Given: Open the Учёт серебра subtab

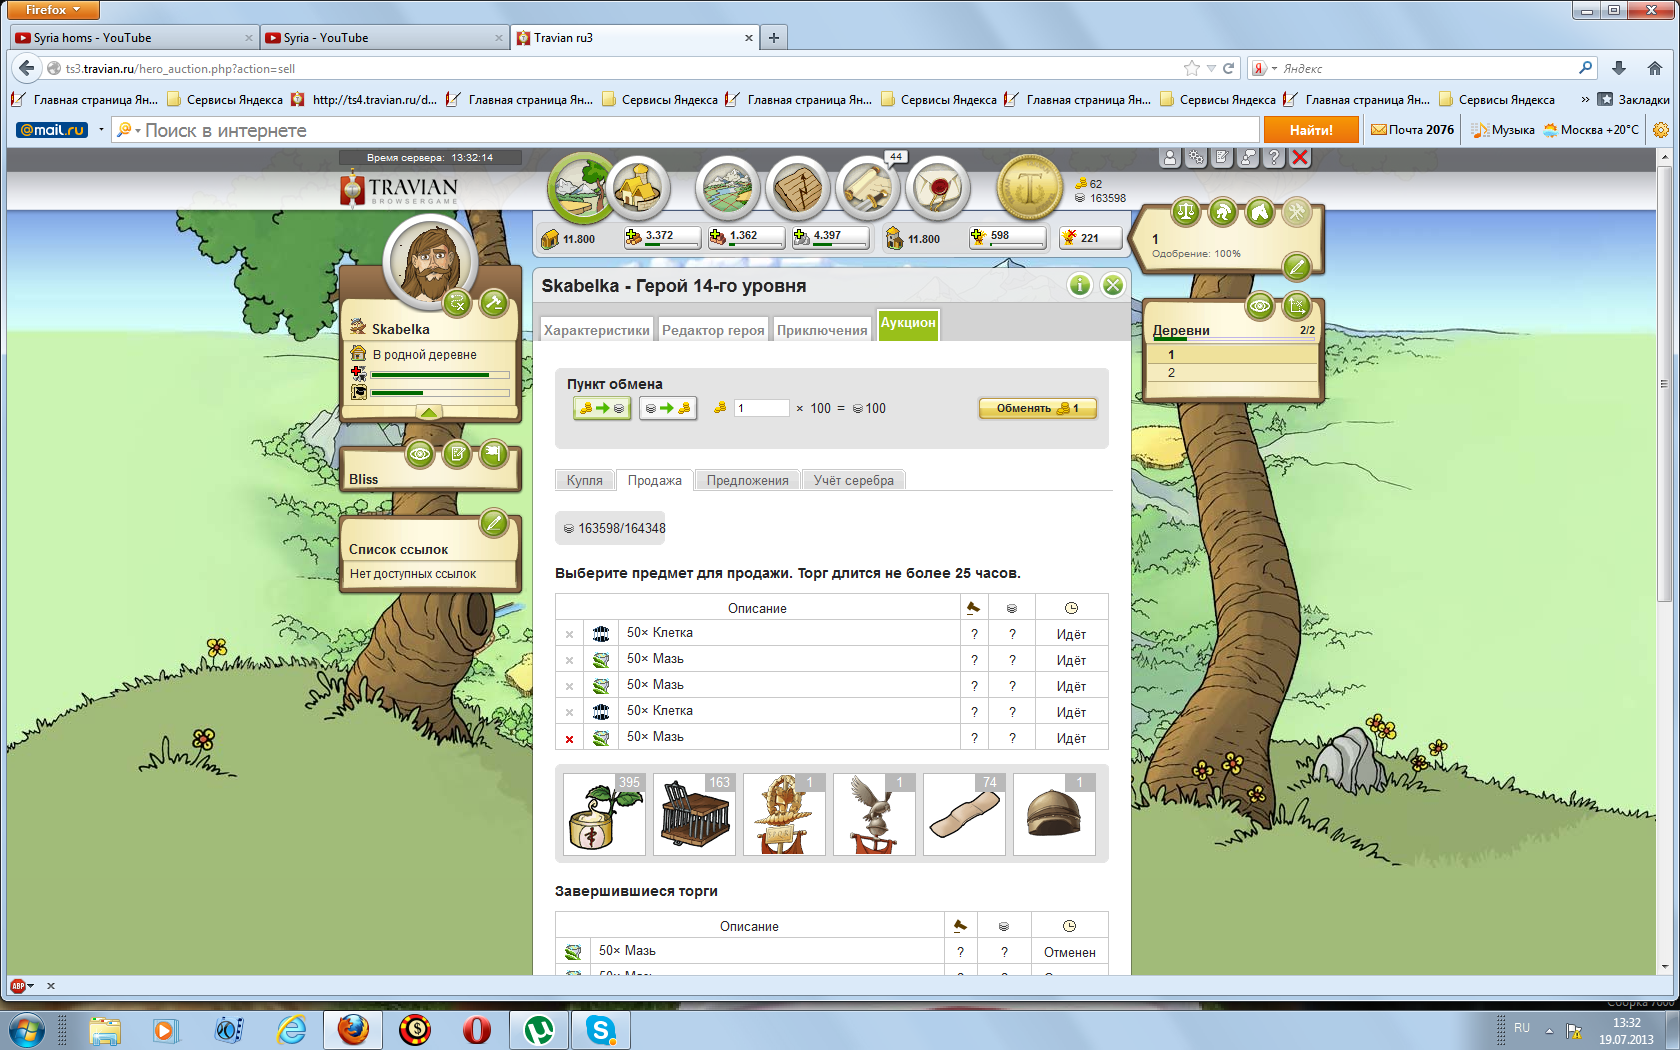Looking at the screenshot, I should 854,480.
